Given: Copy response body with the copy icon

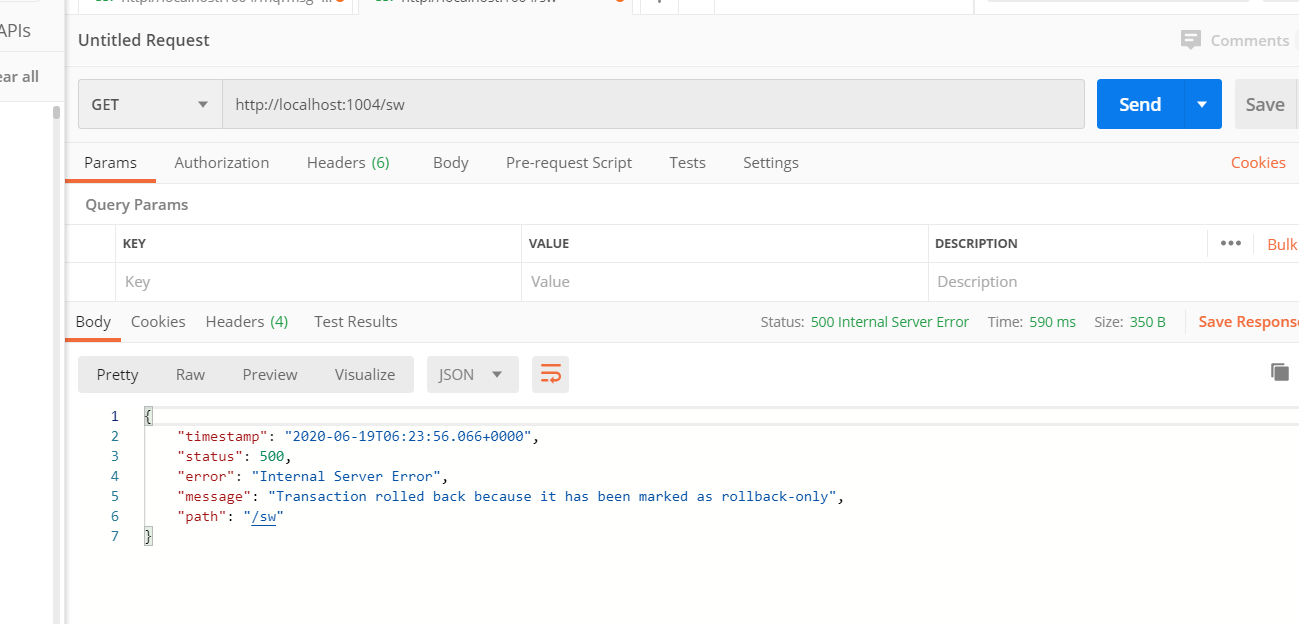Looking at the screenshot, I should (x=1279, y=371).
